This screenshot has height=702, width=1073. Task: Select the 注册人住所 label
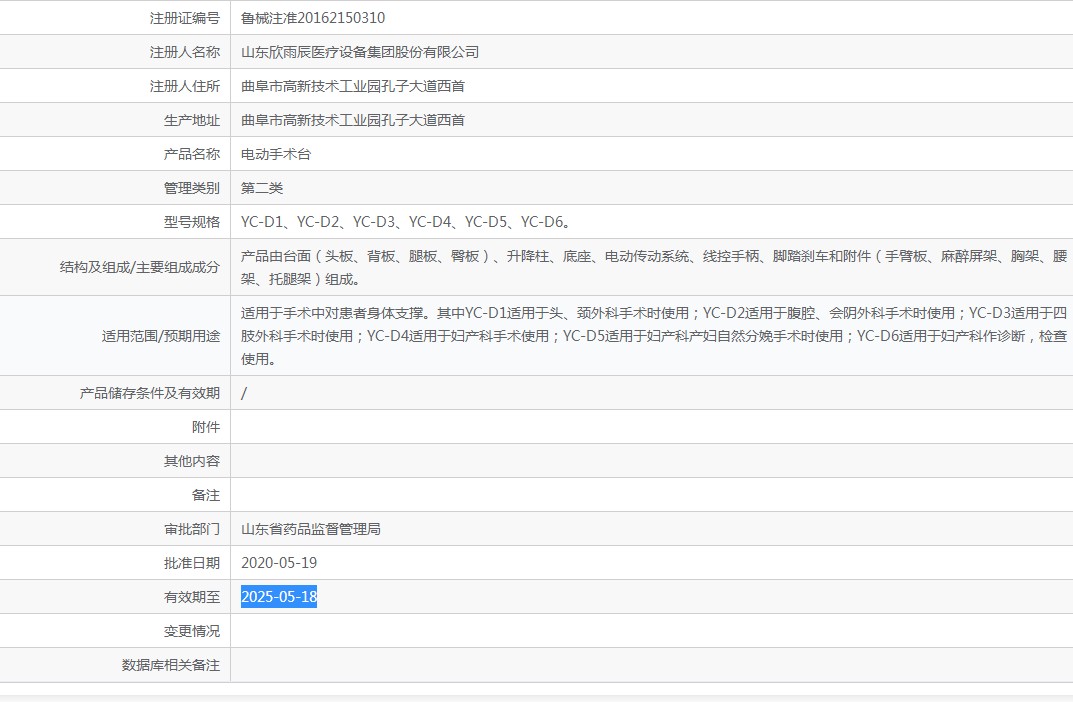pos(185,86)
